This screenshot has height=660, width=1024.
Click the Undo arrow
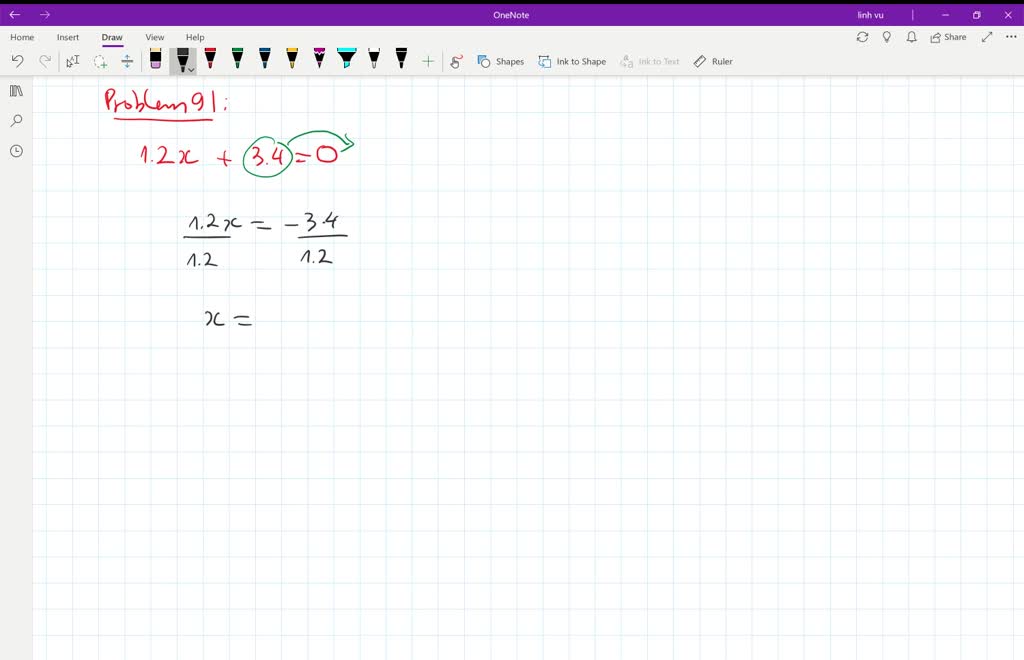(x=17, y=60)
